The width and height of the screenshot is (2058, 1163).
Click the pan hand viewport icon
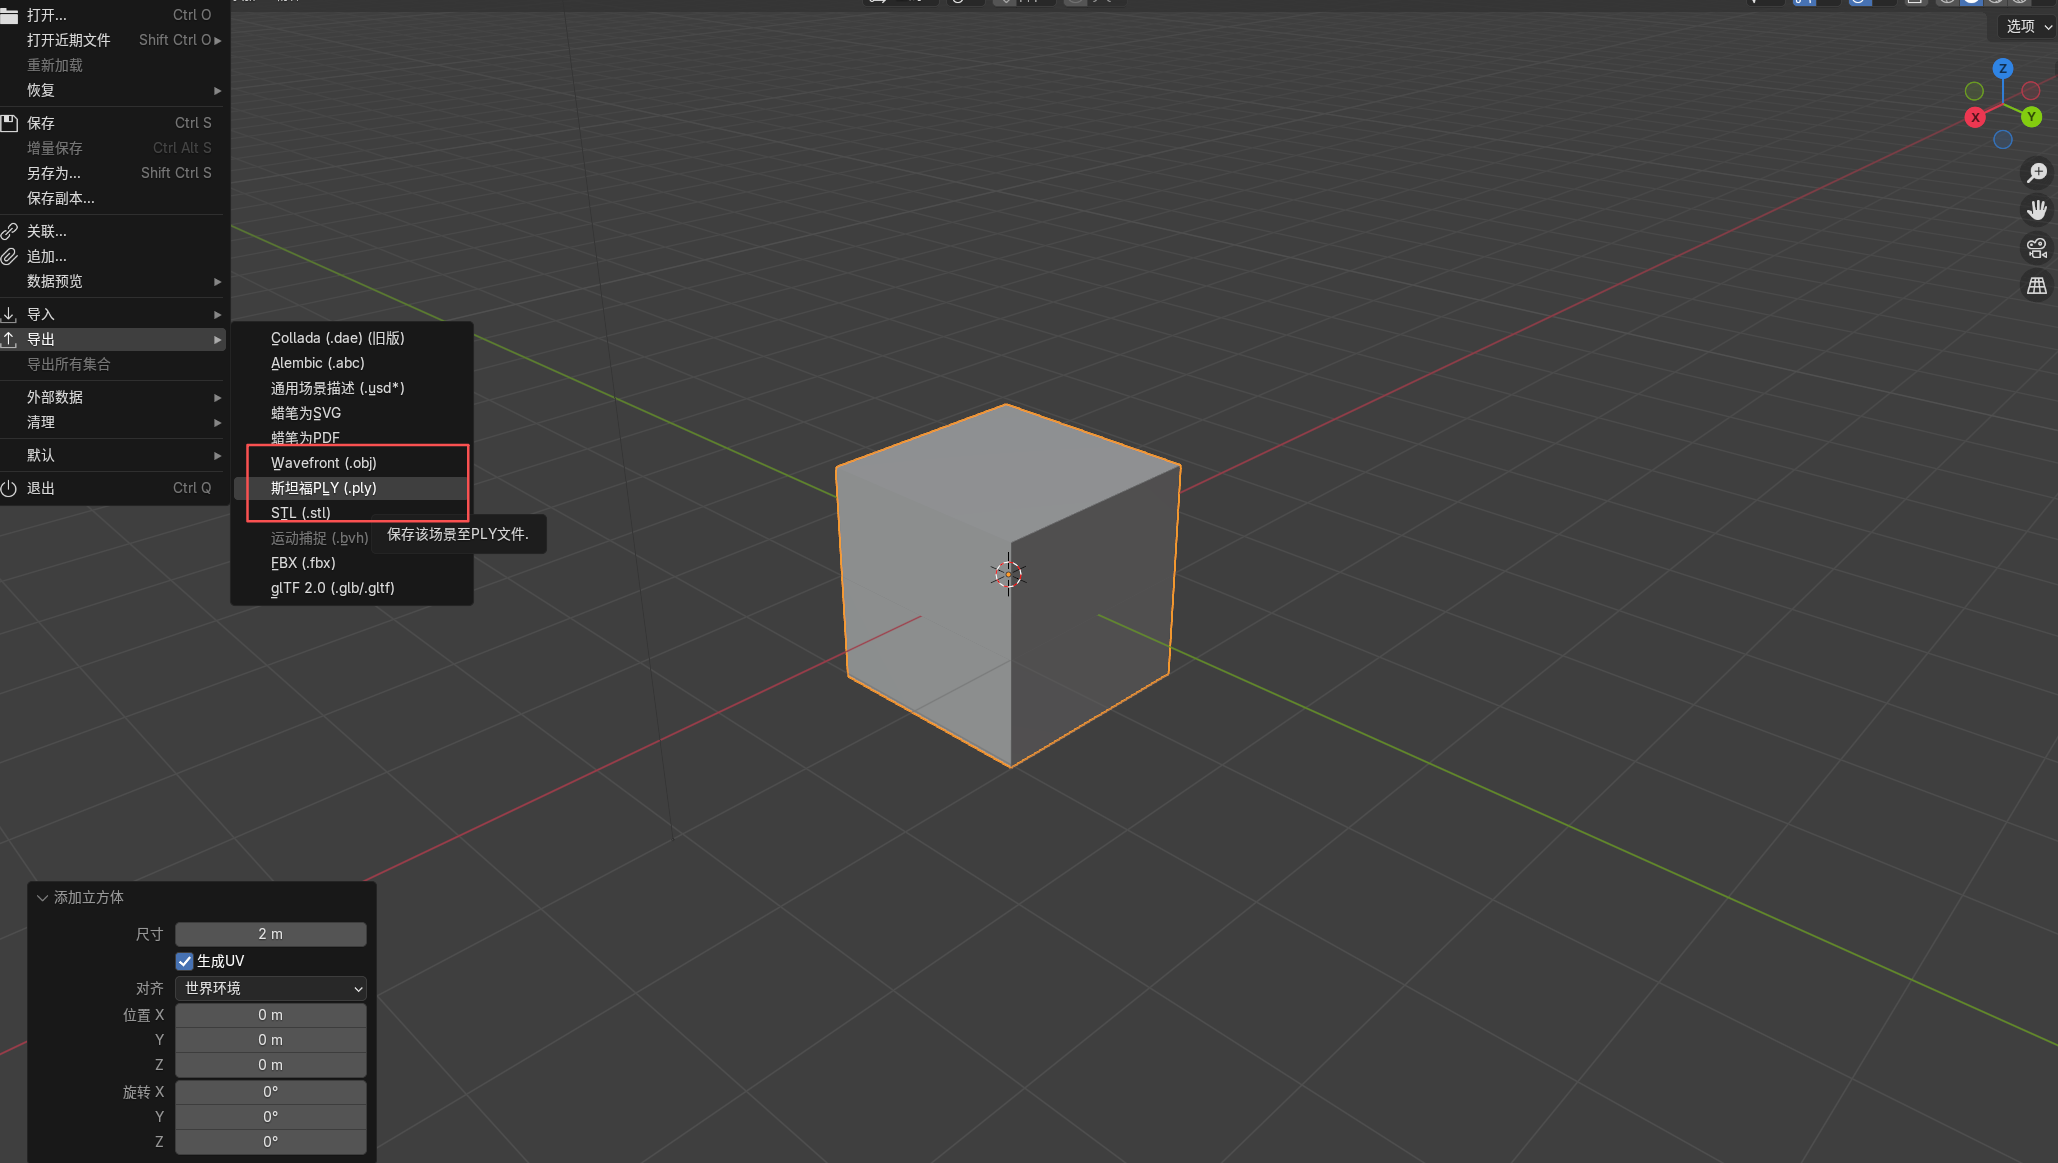tap(2036, 210)
